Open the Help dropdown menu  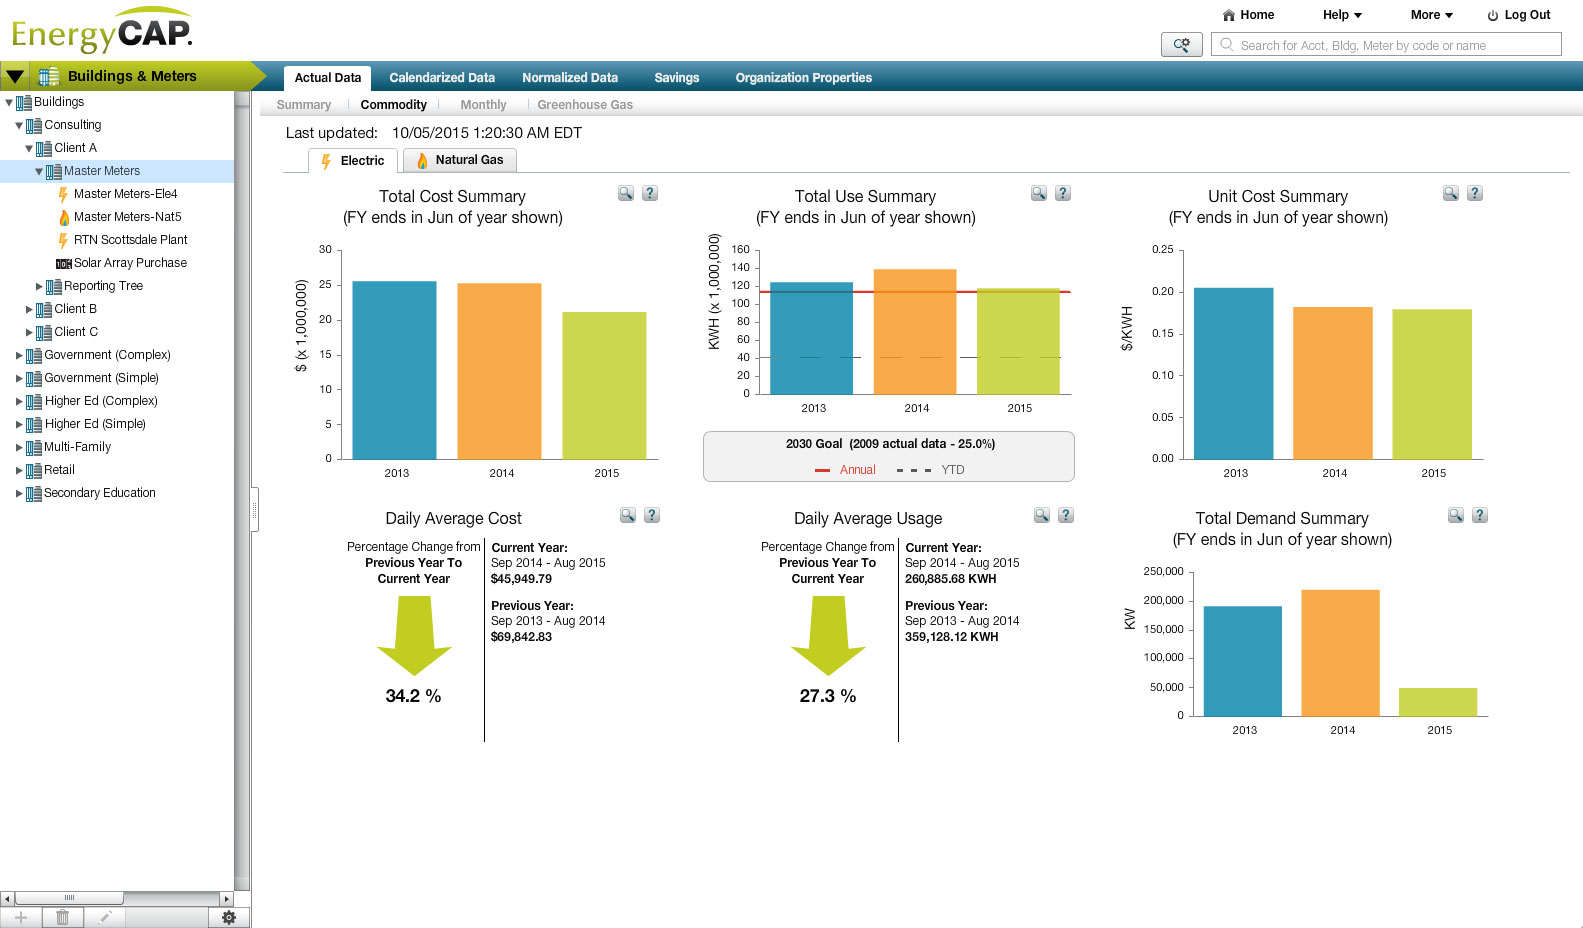[x=1342, y=15]
